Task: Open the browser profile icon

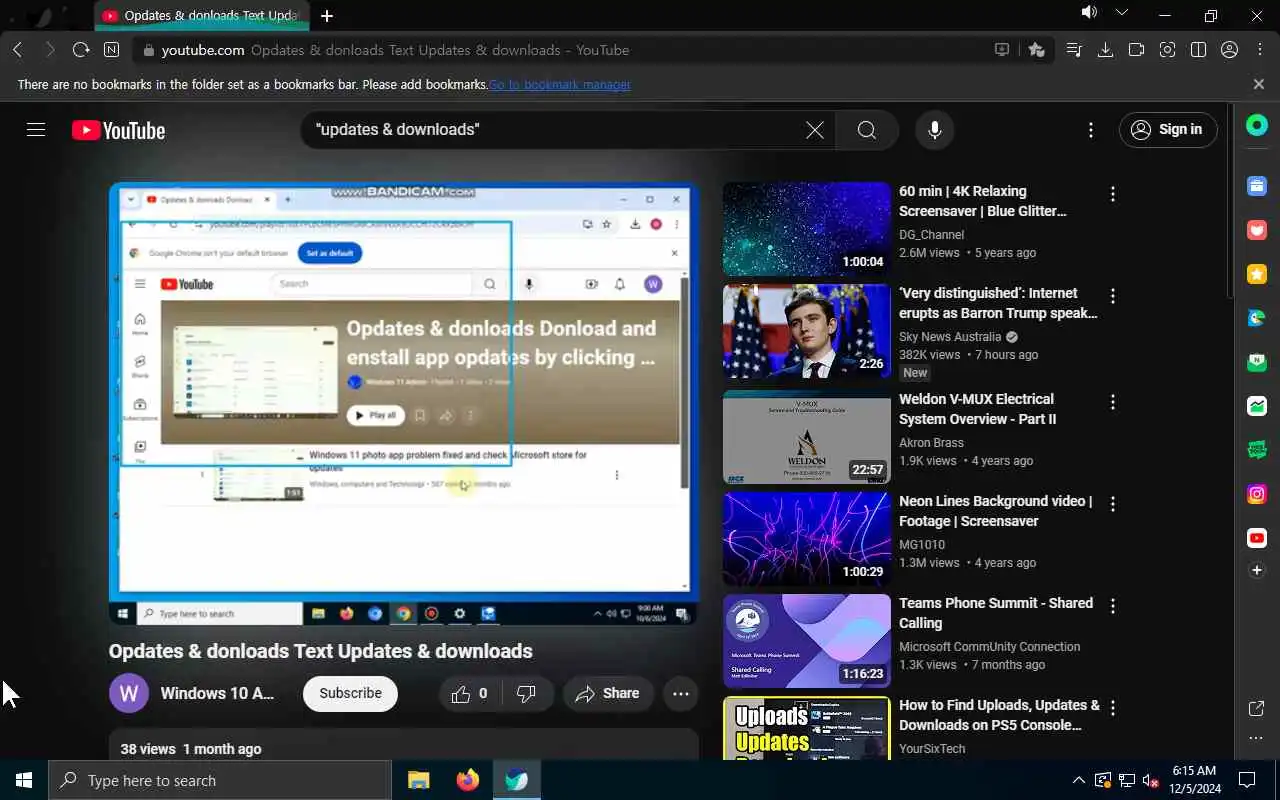Action: click(1229, 50)
